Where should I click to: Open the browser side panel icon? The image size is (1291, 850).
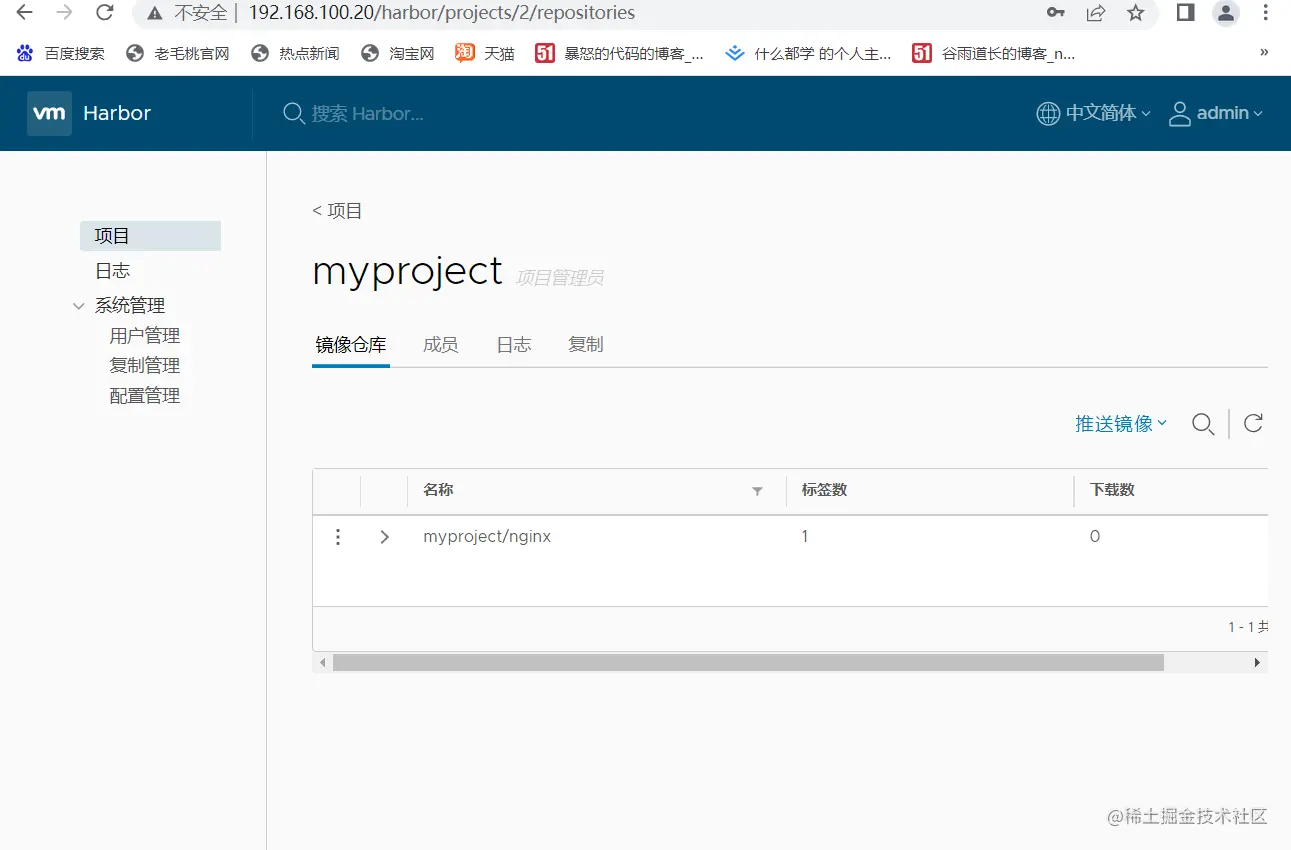(x=1185, y=13)
